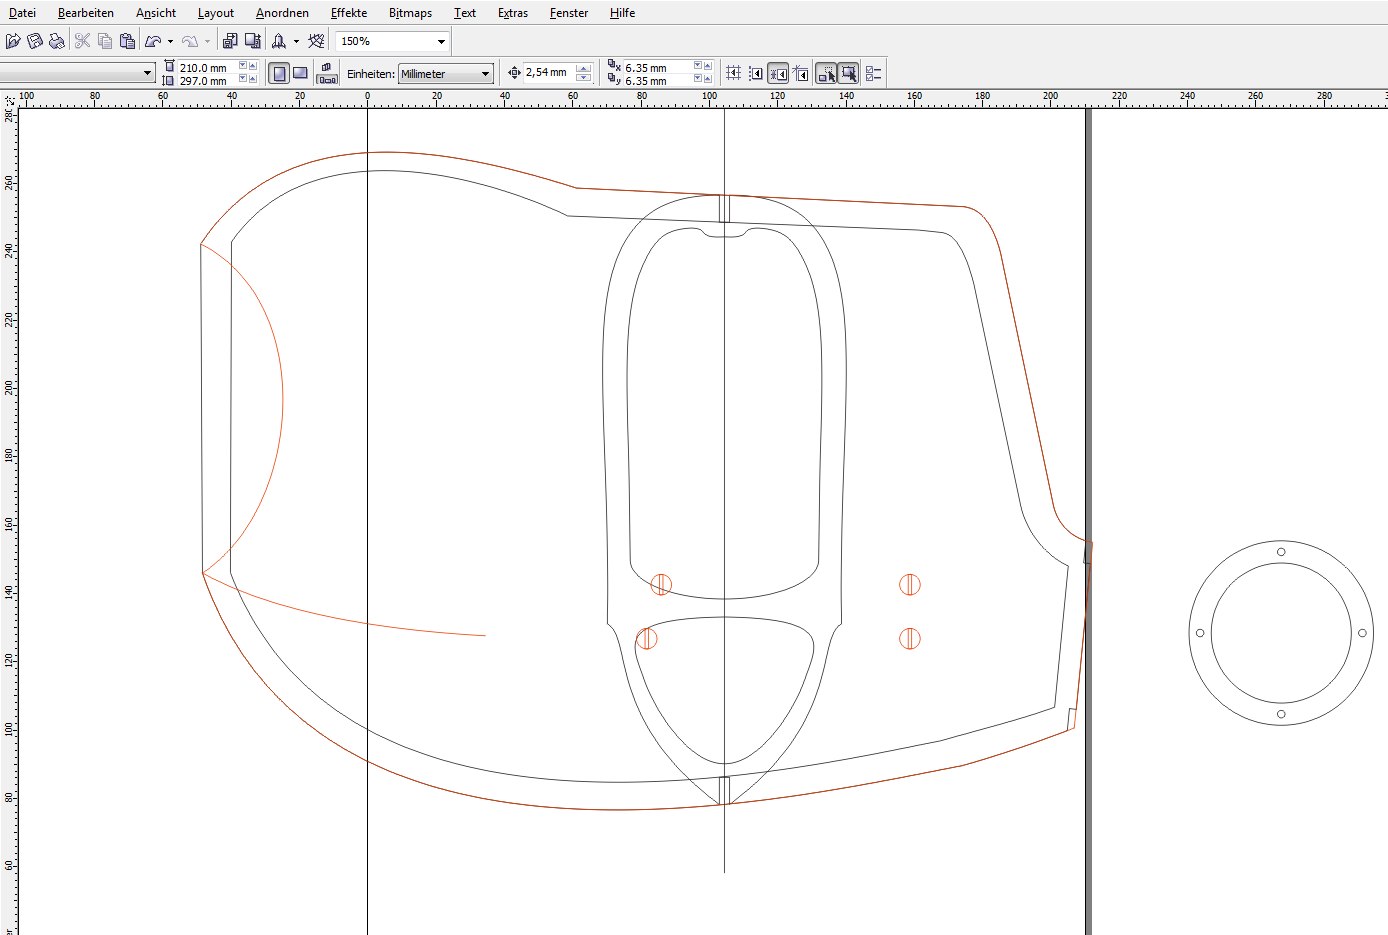
Task: Increase nudge offset 2,54 mm
Action: point(584,68)
